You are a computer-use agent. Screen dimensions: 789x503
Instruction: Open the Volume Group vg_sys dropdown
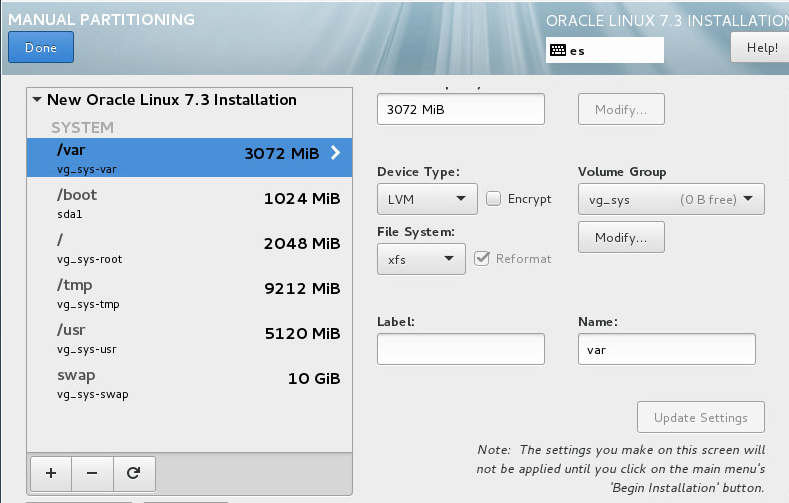point(671,199)
